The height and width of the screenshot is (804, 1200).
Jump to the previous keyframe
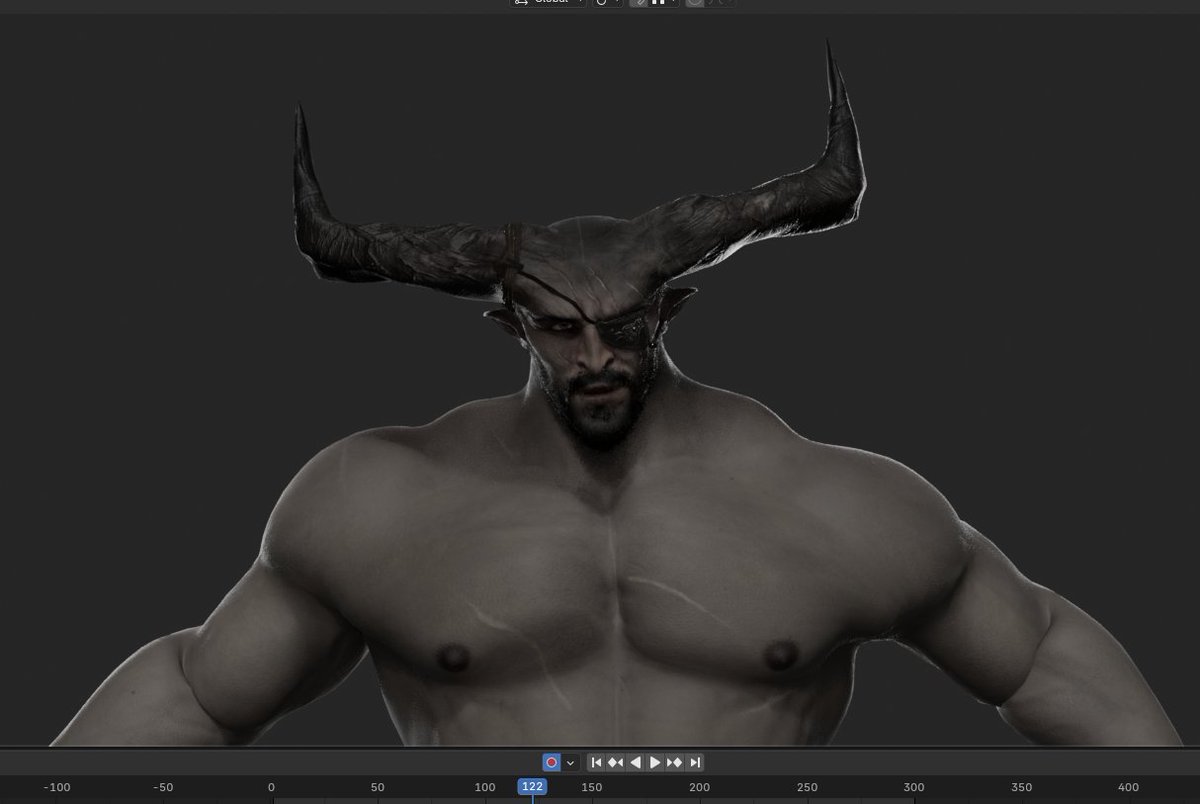pyautogui.click(x=615, y=762)
